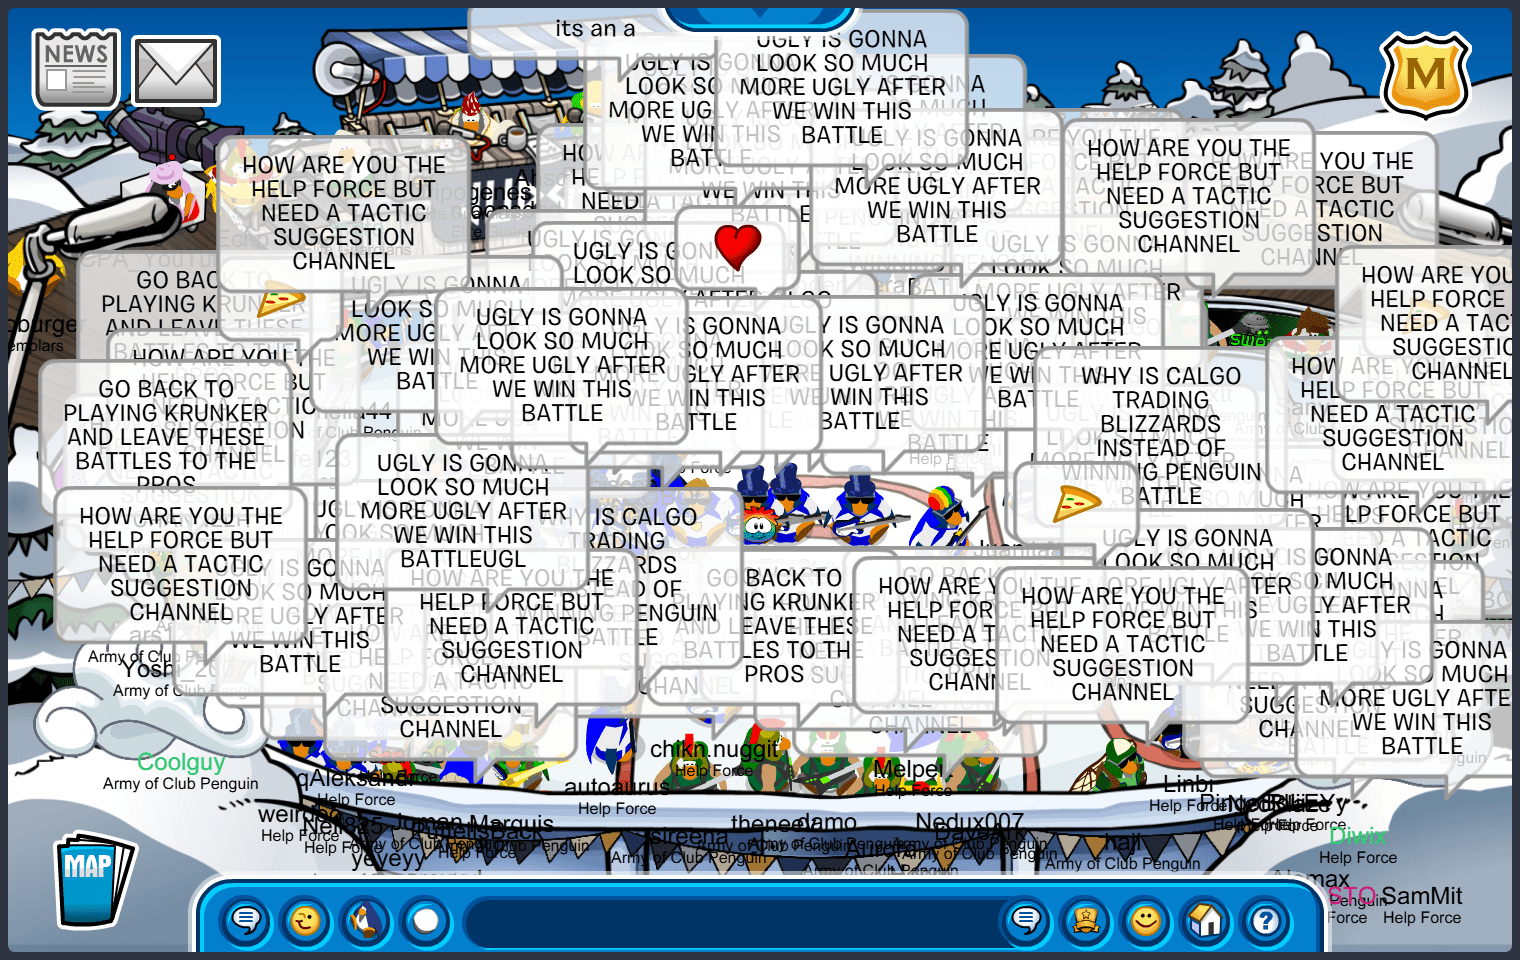Click the player name Diwix
Viewport: 1520px width, 960px height.
click(1358, 836)
